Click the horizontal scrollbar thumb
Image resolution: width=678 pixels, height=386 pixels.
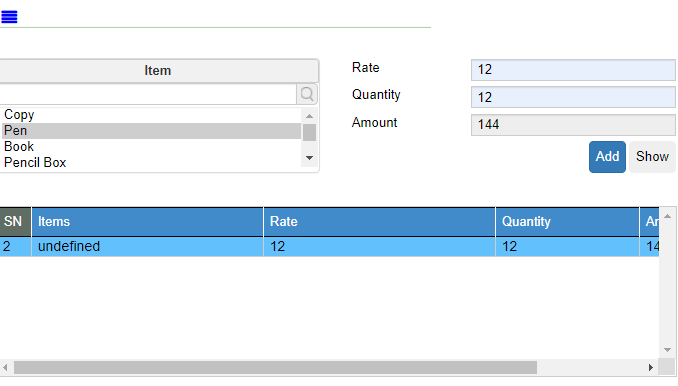(x=275, y=368)
